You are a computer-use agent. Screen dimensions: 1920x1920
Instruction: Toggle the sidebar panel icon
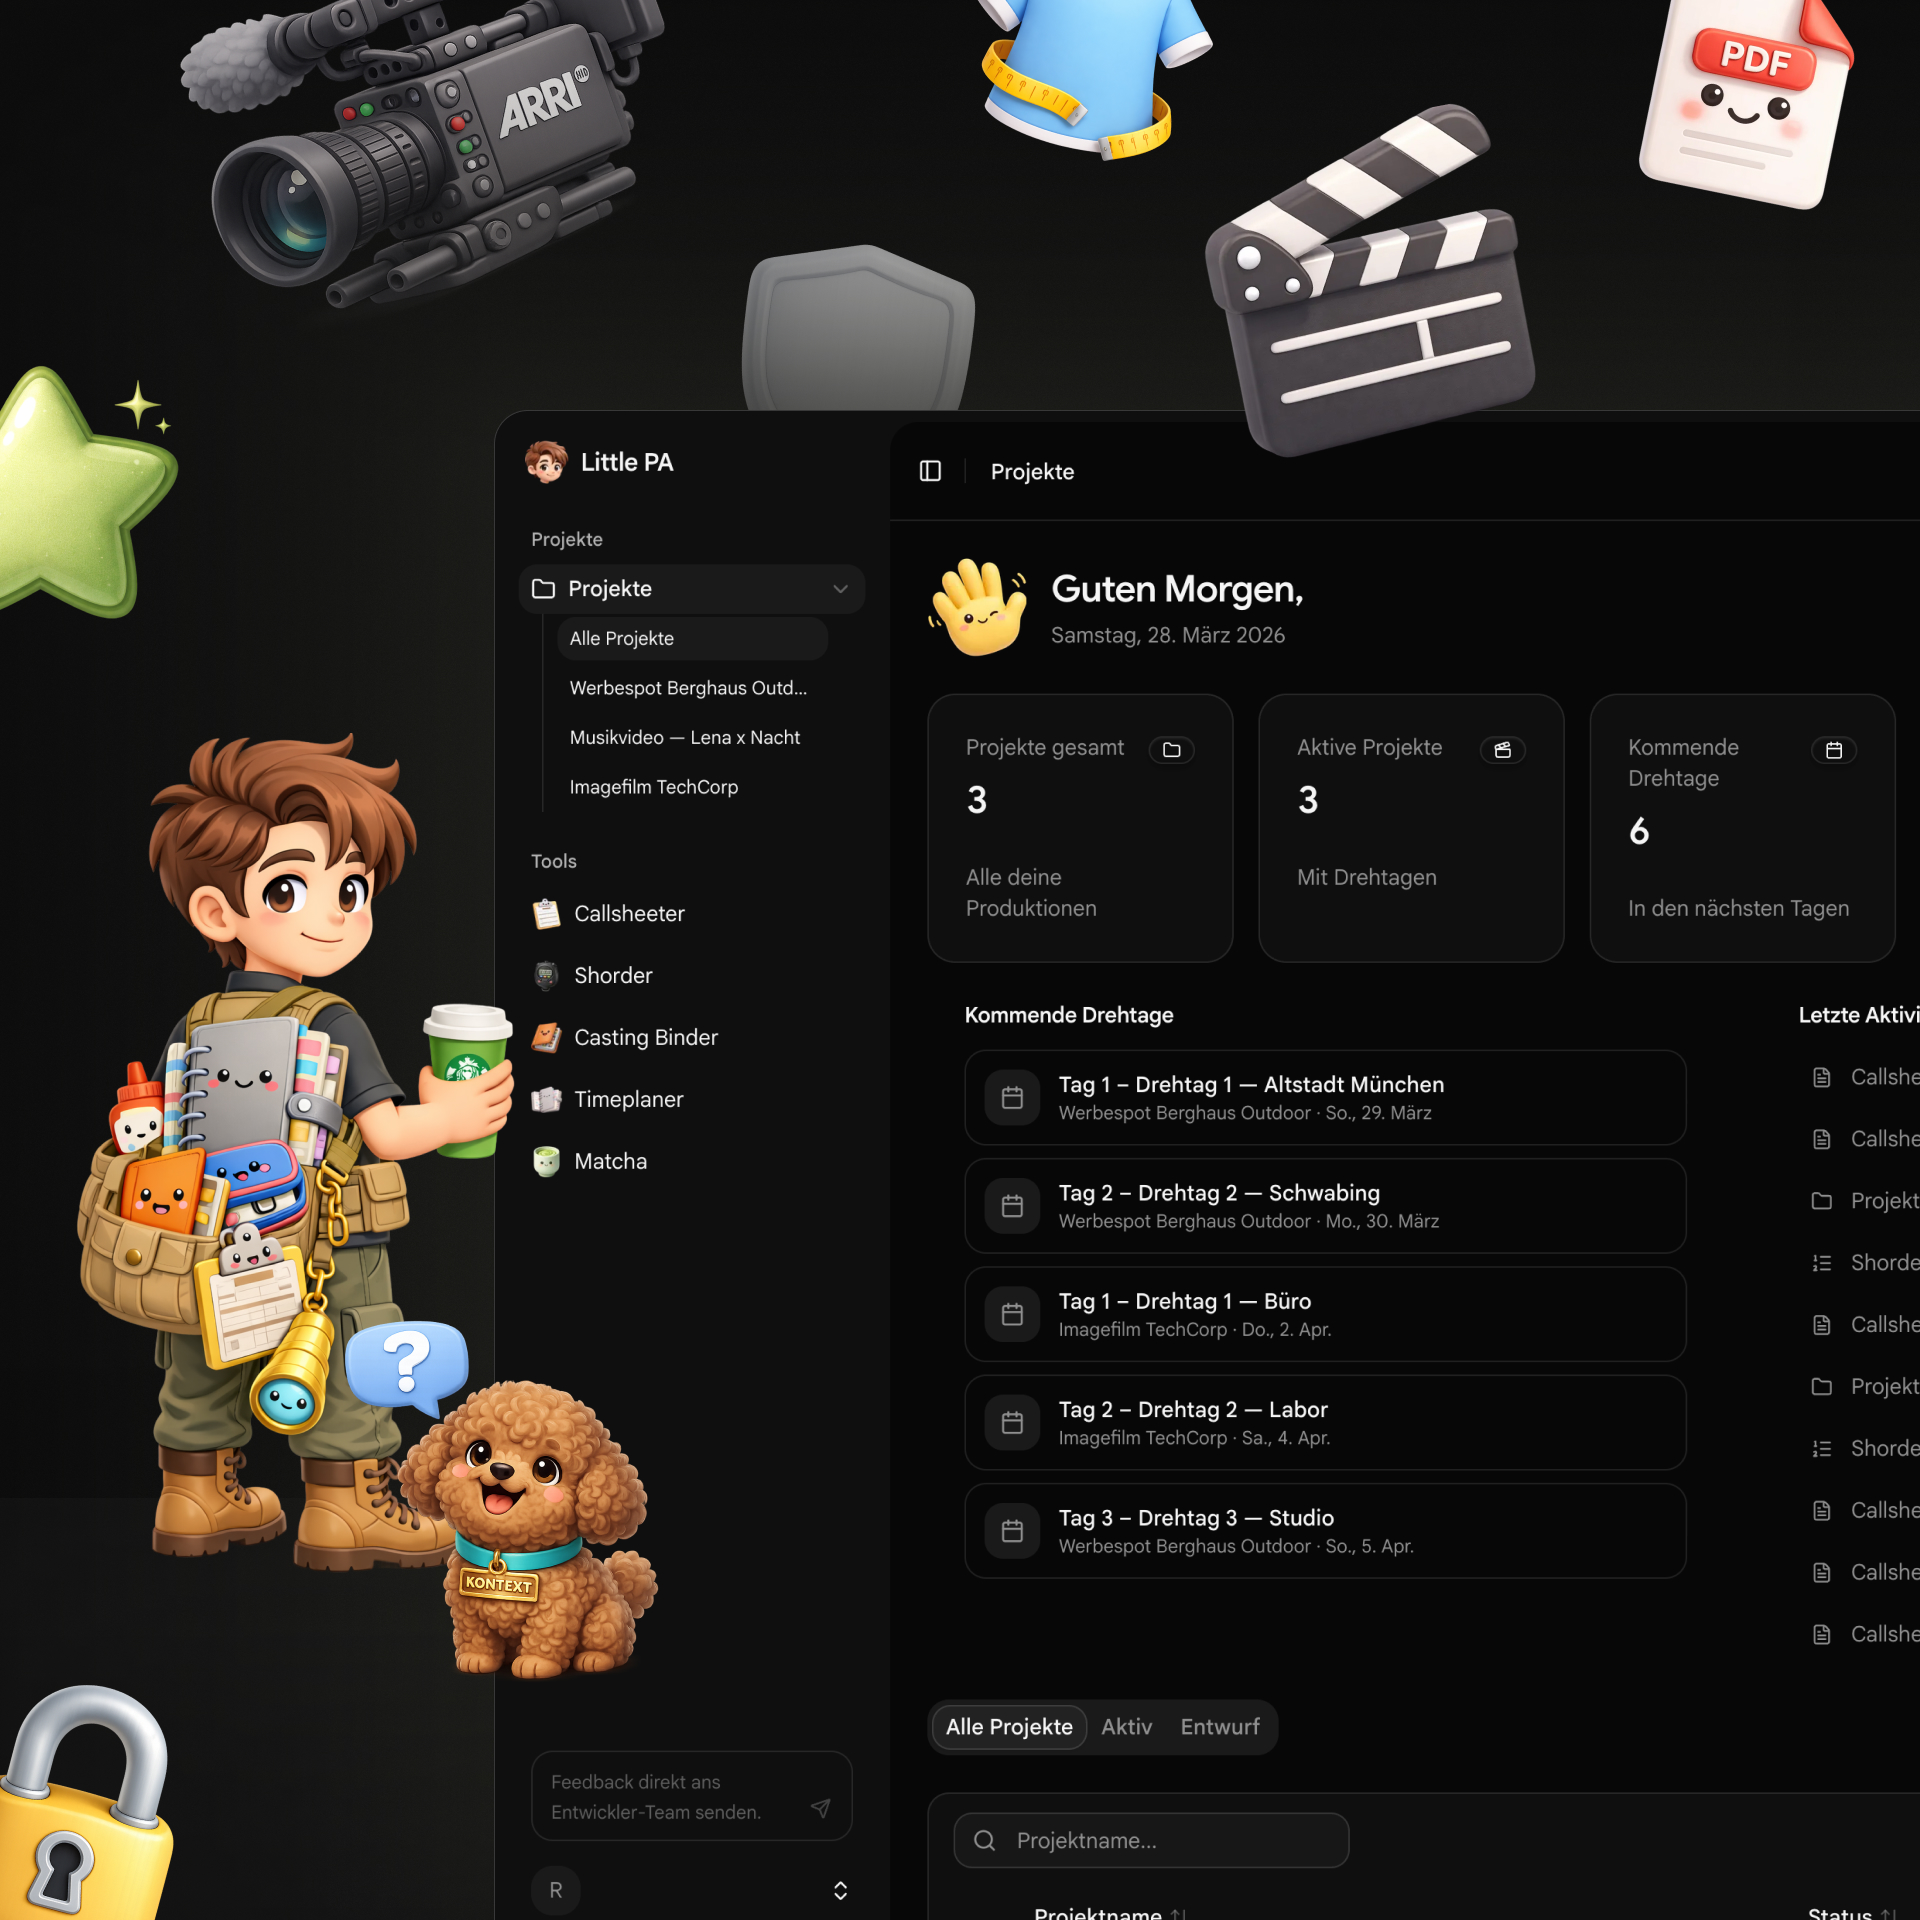click(x=930, y=471)
